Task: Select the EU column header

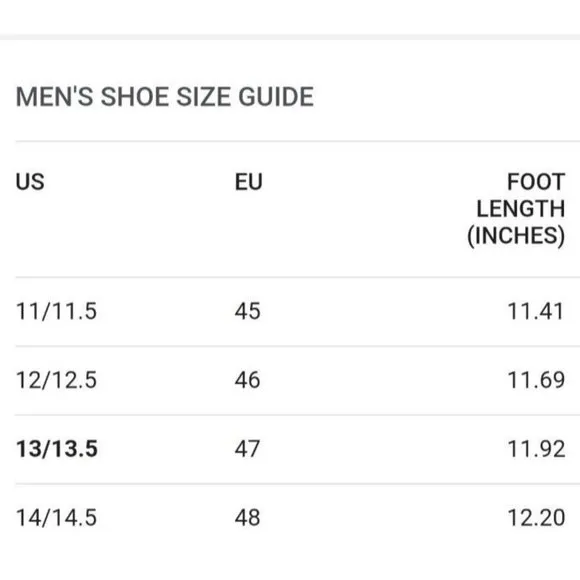Action: click(249, 182)
